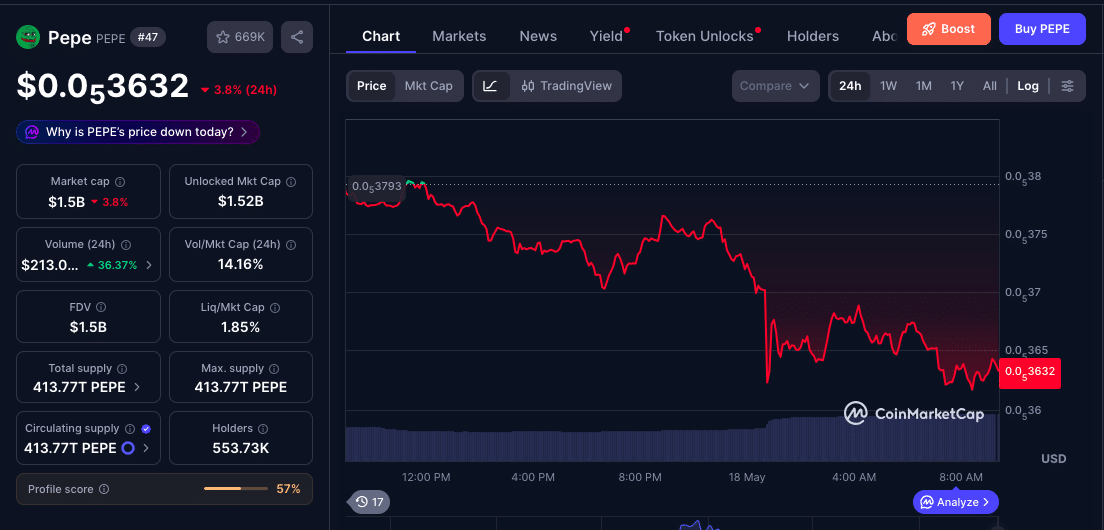The width and height of the screenshot is (1104, 530).
Task: Click the Liq/Mkt Cap info icon
Action: [275, 308]
